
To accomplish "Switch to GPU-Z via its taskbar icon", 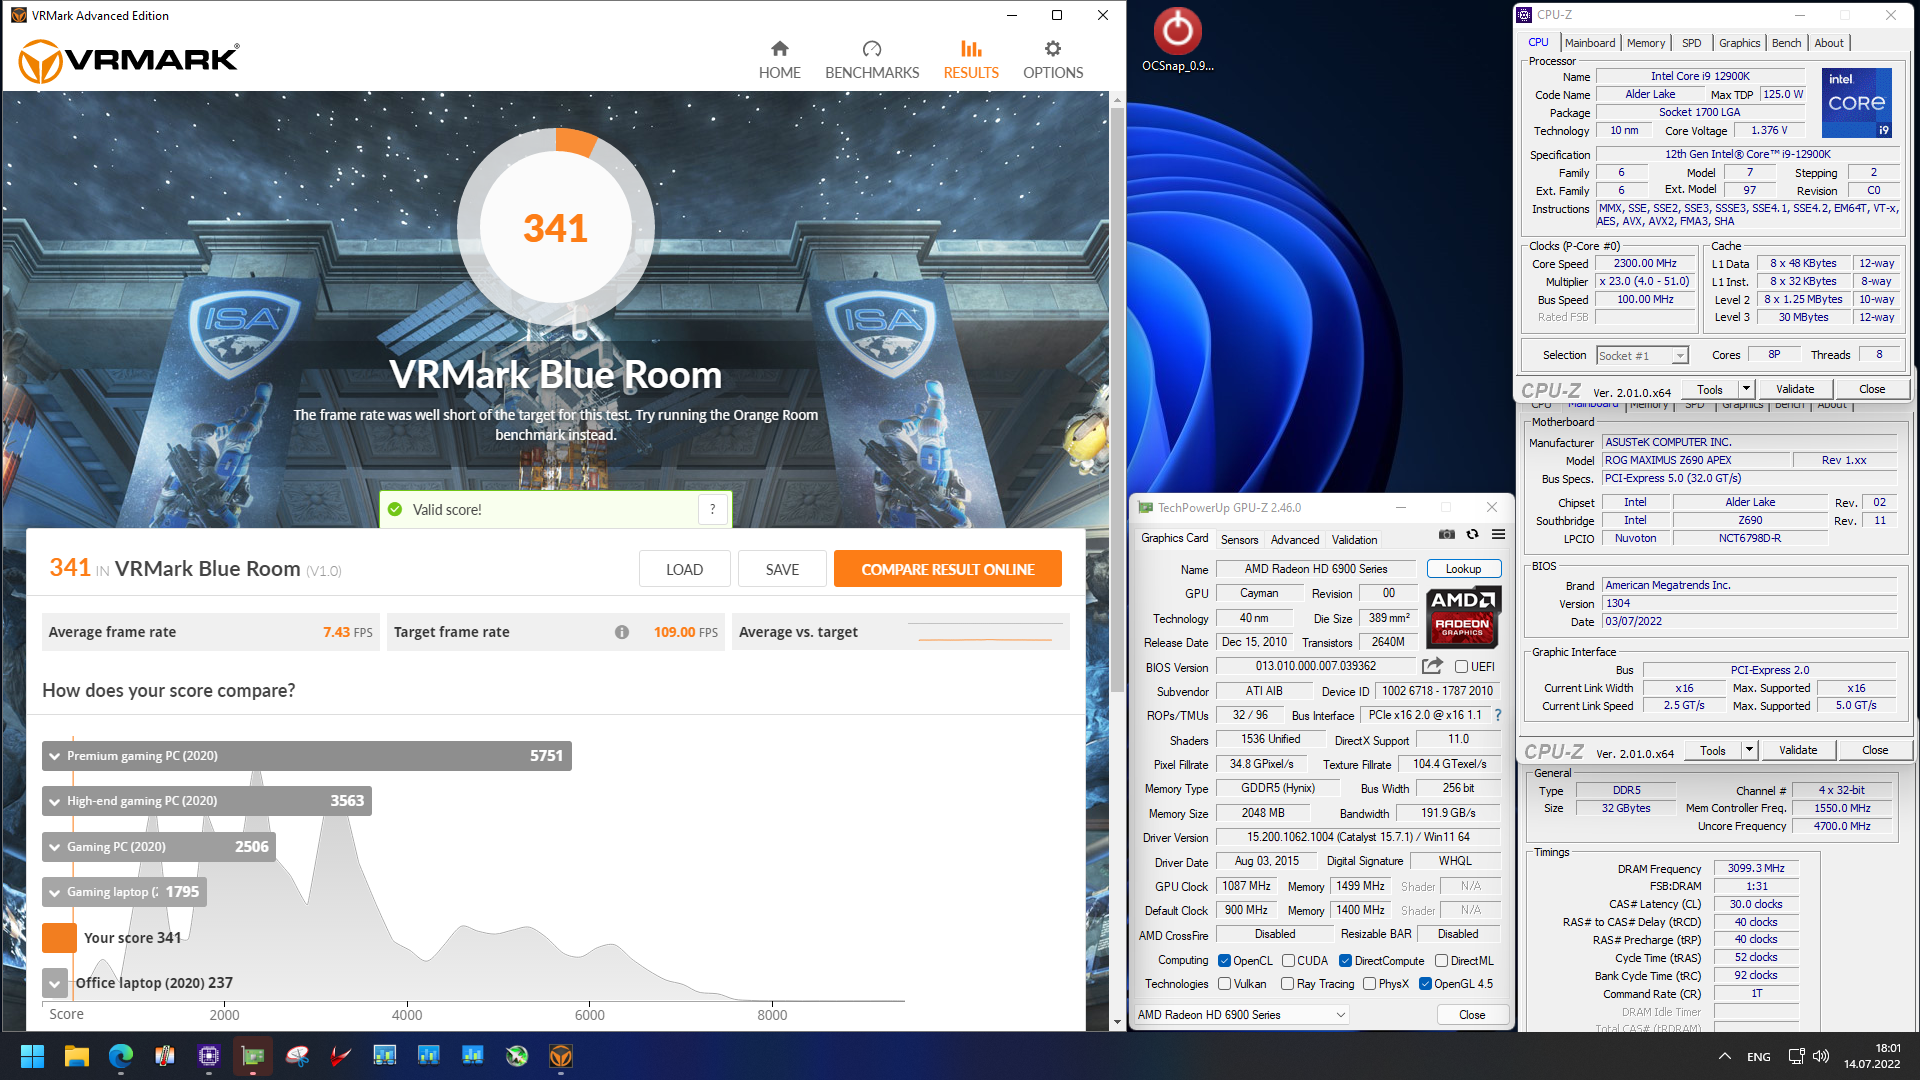I will [253, 1056].
